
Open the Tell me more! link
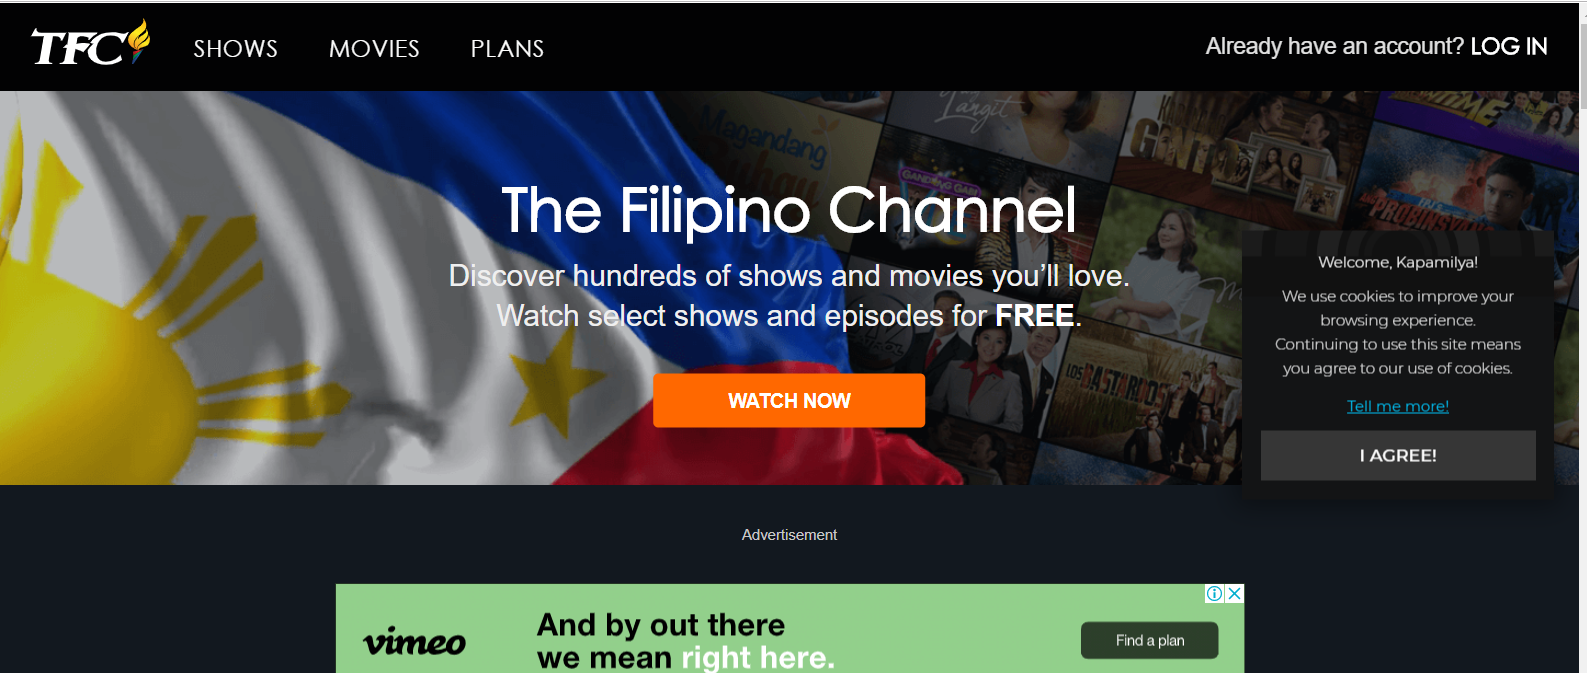click(1398, 406)
